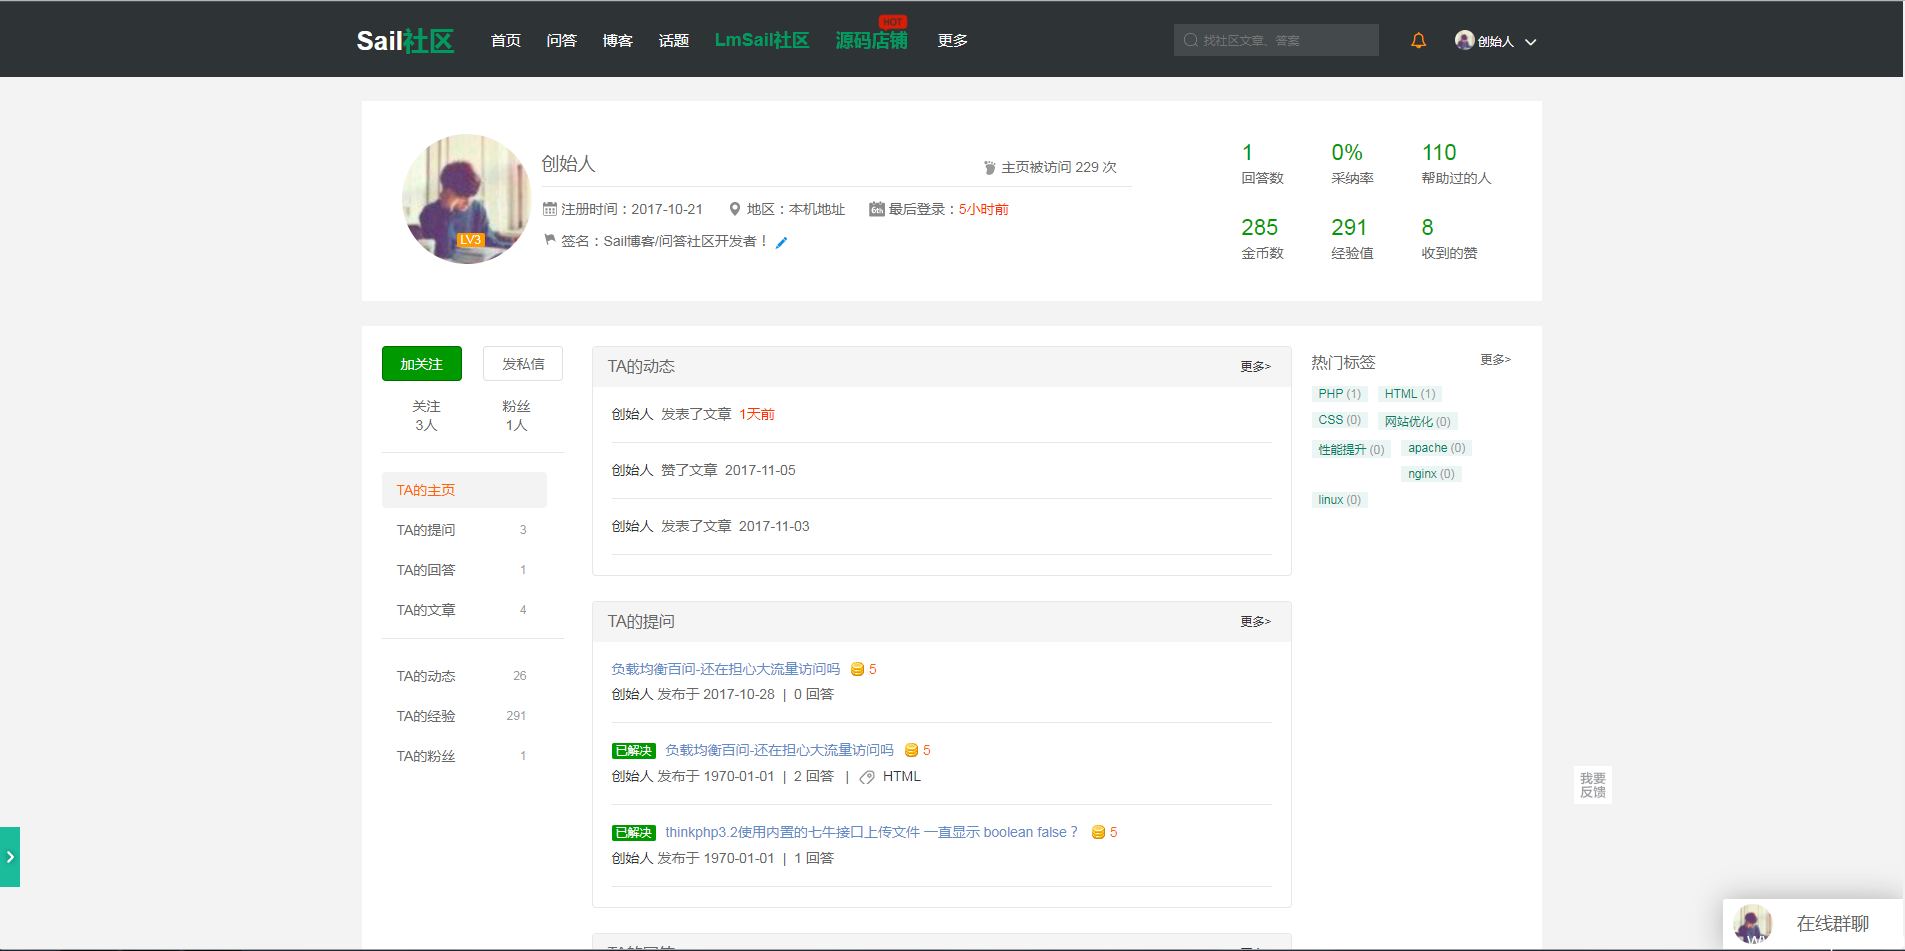The height and width of the screenshot is (951, 1905).
Task: Select TA的回答 in sidebar
Action: 464,570
